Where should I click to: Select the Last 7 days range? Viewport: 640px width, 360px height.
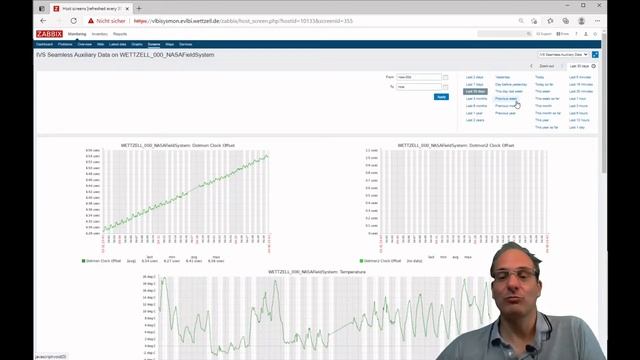pyautogui.click(x=474, y=84)
